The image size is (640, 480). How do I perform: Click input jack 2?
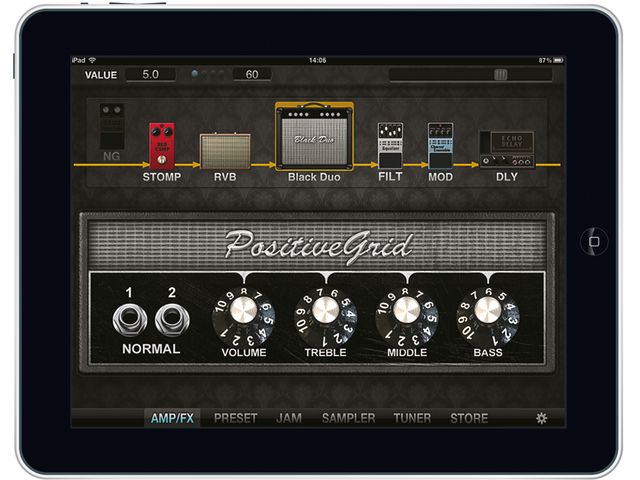click(172, 320)
